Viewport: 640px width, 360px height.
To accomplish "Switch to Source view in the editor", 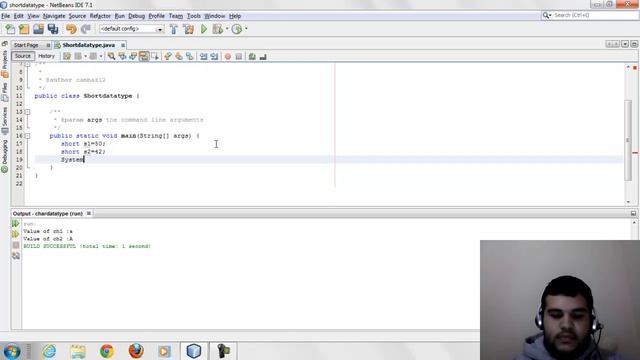I will [x=22, y=56].
